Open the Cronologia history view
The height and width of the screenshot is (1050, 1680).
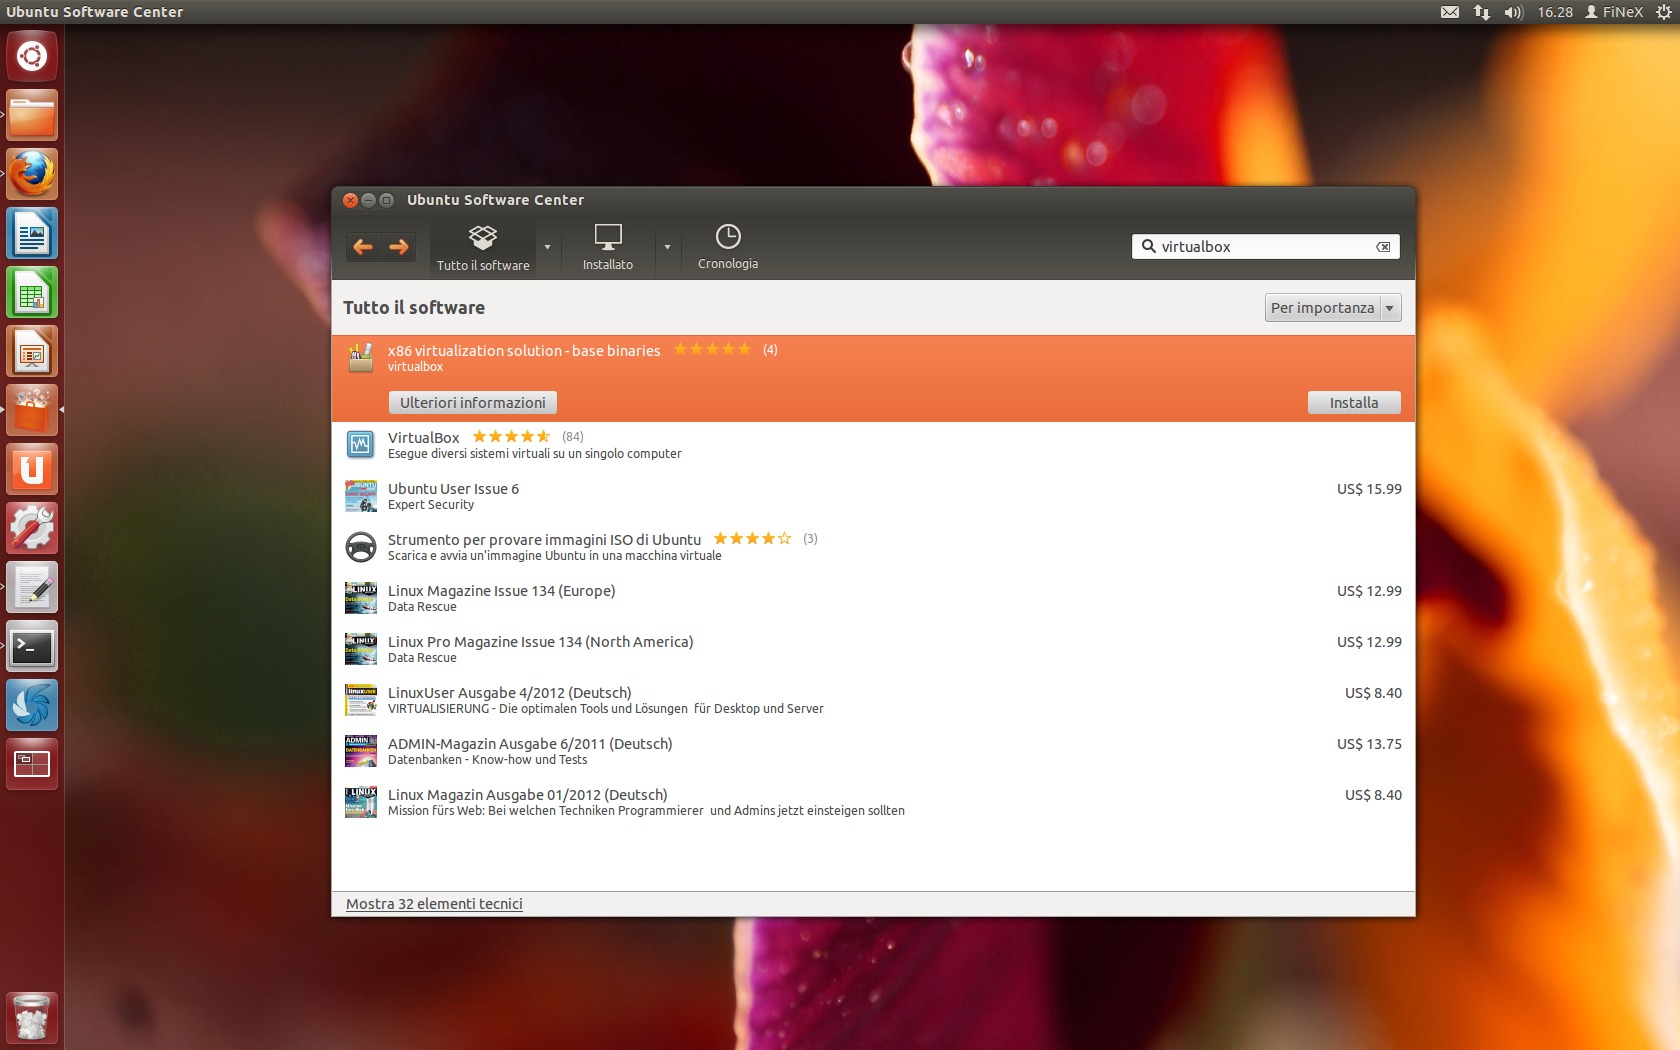coord(728,247)
